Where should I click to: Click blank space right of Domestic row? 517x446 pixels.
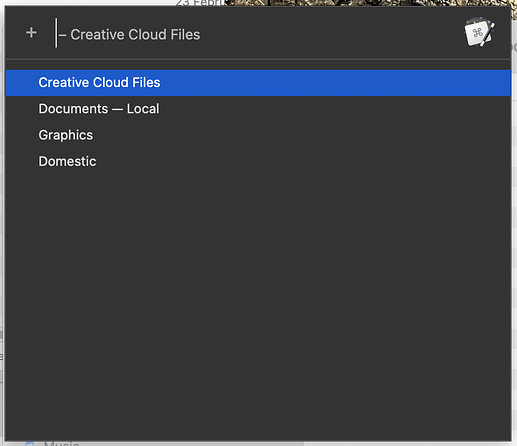(x=302, y=162)
